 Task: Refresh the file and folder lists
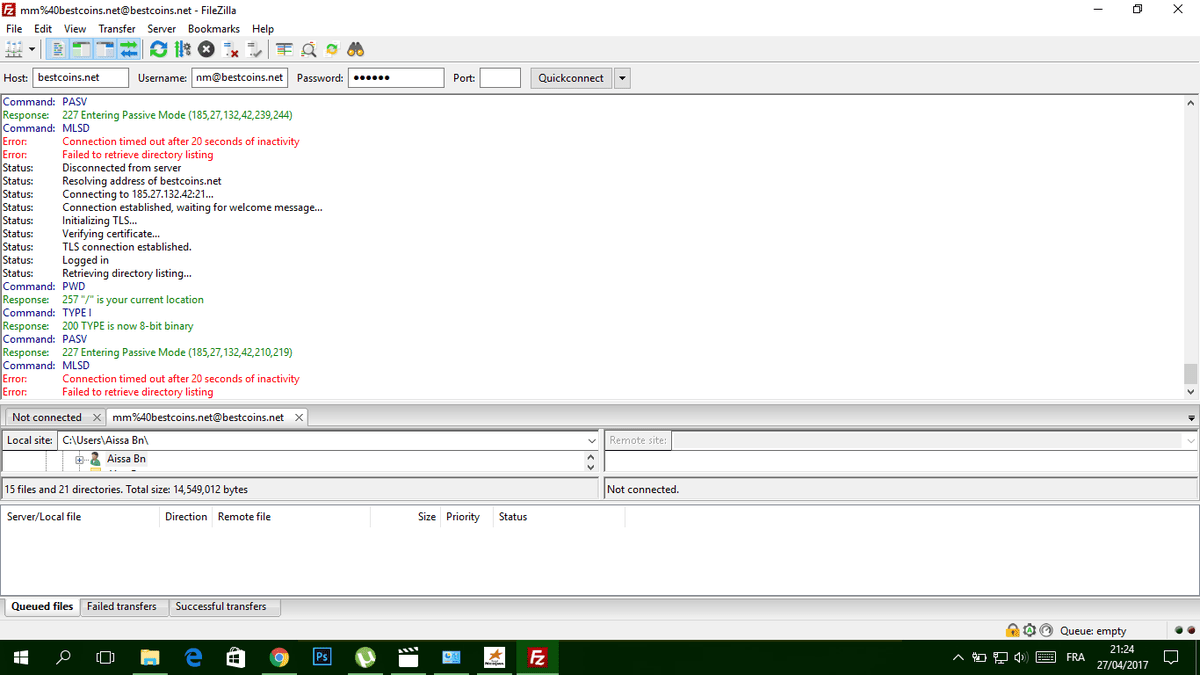(x=158, y=49)
